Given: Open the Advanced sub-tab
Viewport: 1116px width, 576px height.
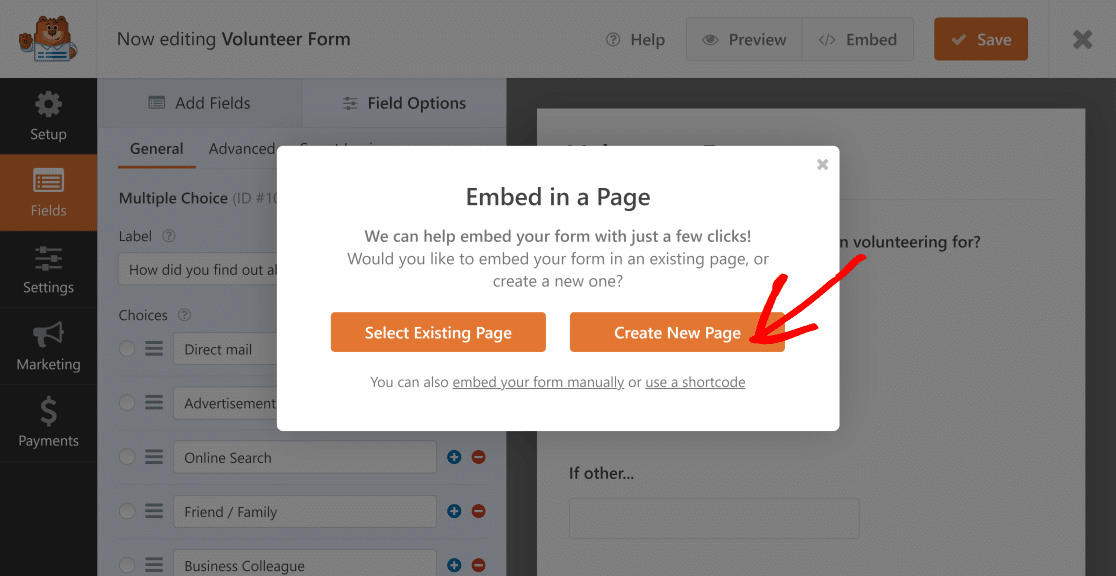Looking at the screenshot, I should 241,149.
